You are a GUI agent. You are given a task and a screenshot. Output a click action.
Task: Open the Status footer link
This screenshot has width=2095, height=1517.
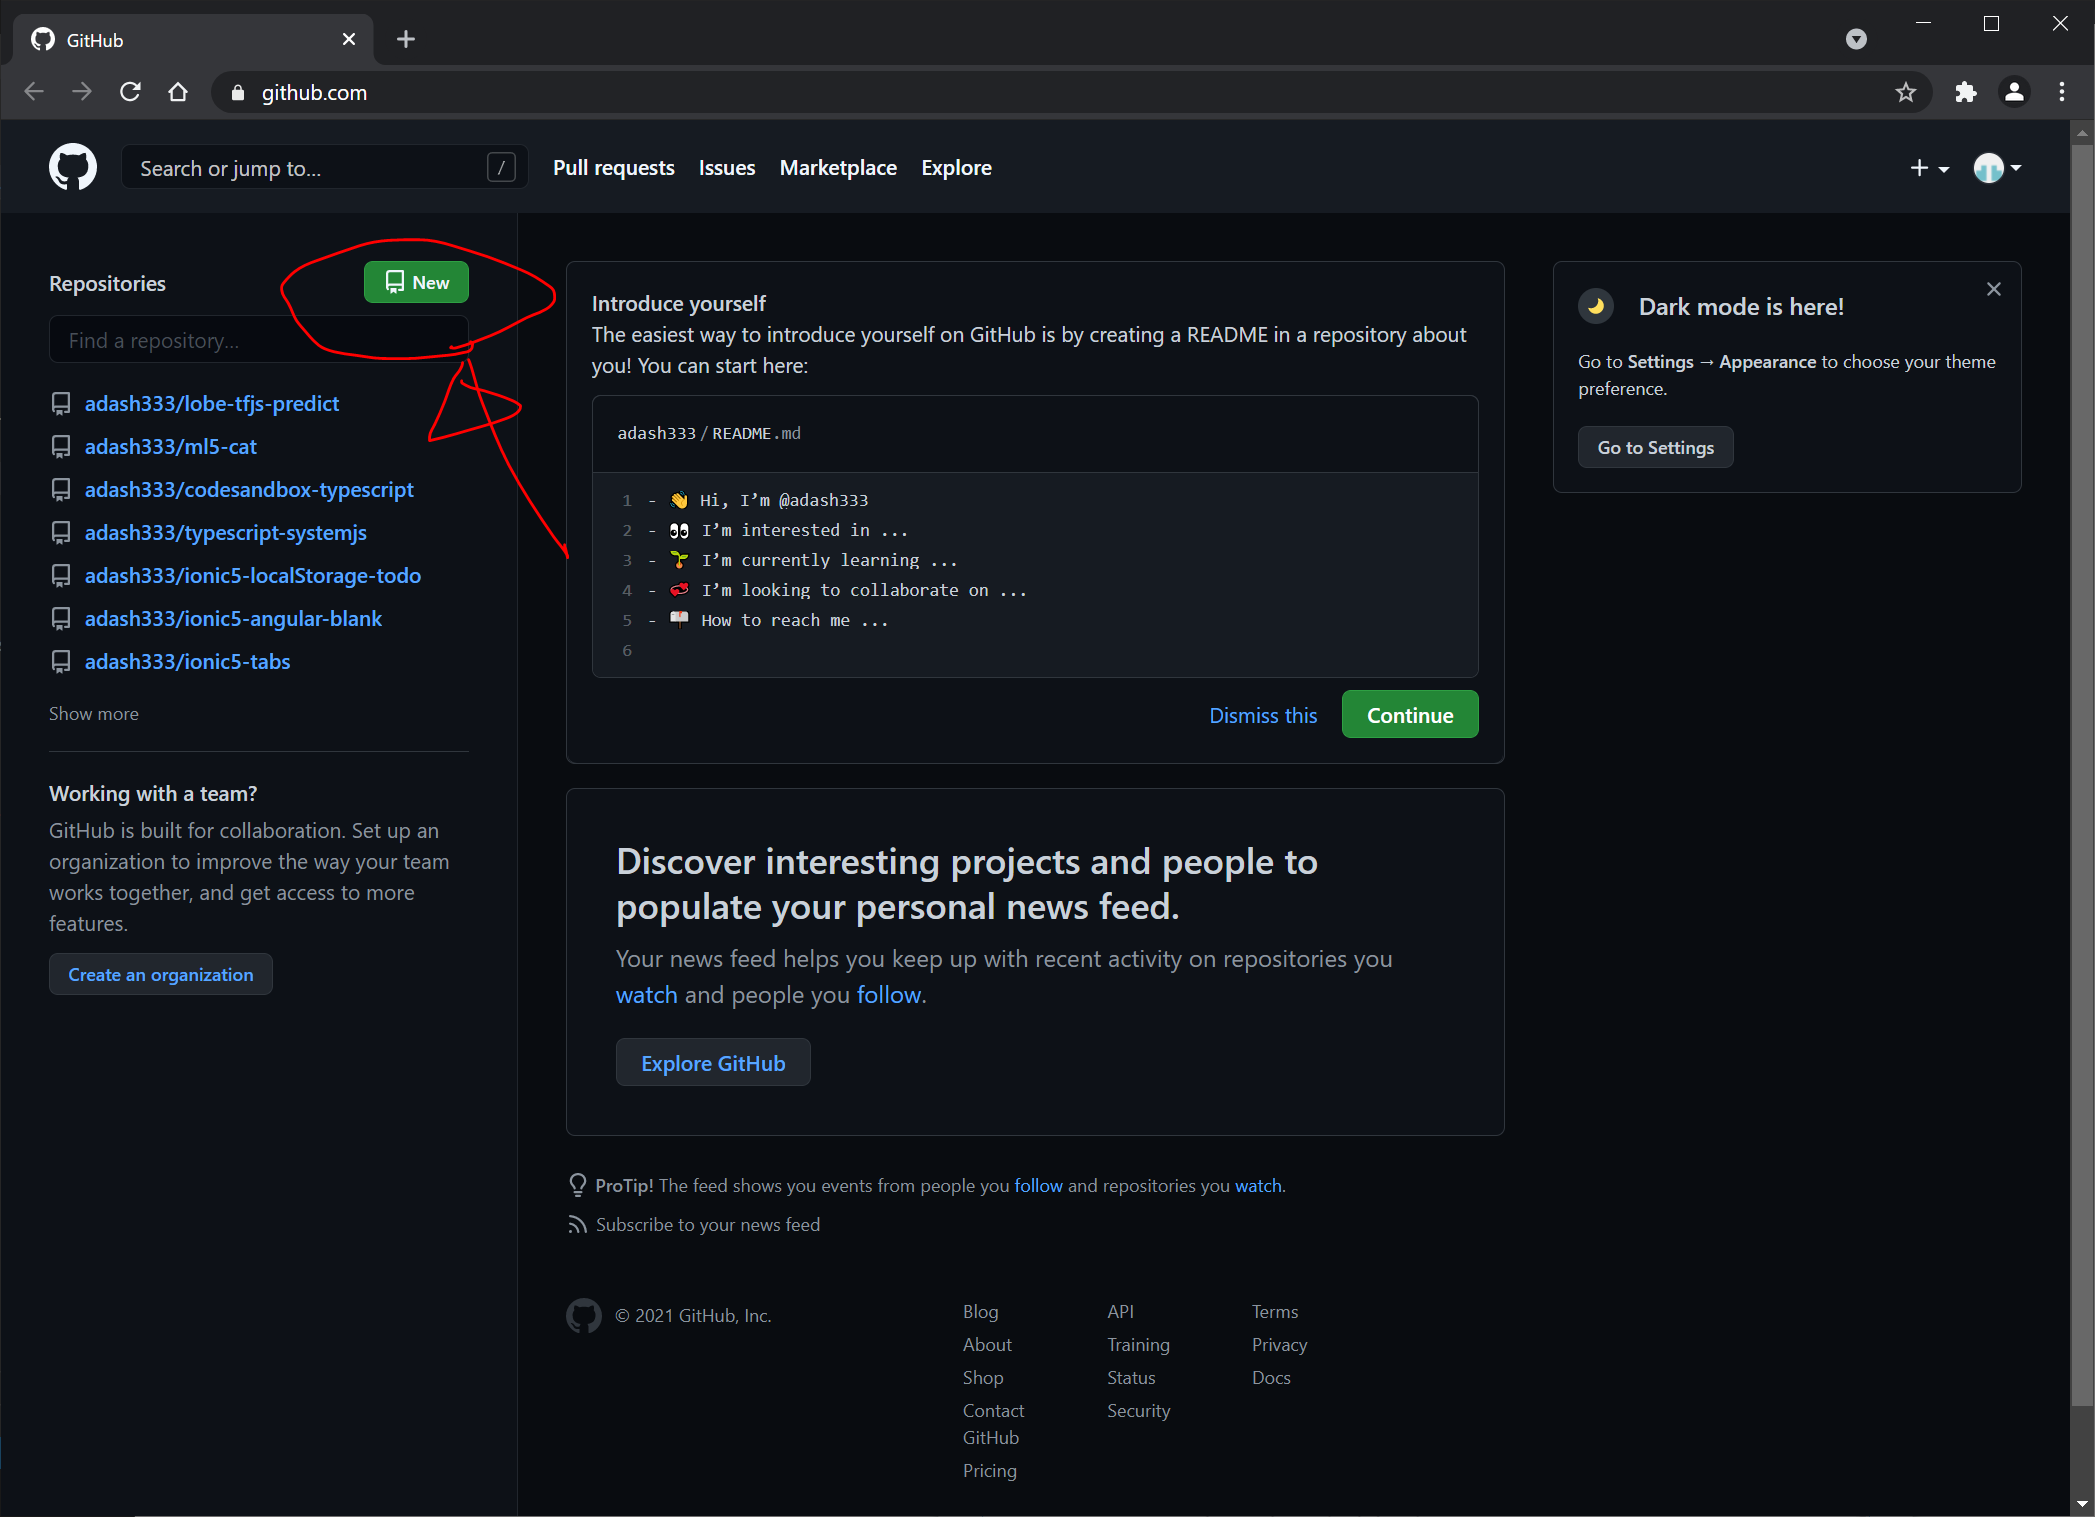tap(1131, 1377)
